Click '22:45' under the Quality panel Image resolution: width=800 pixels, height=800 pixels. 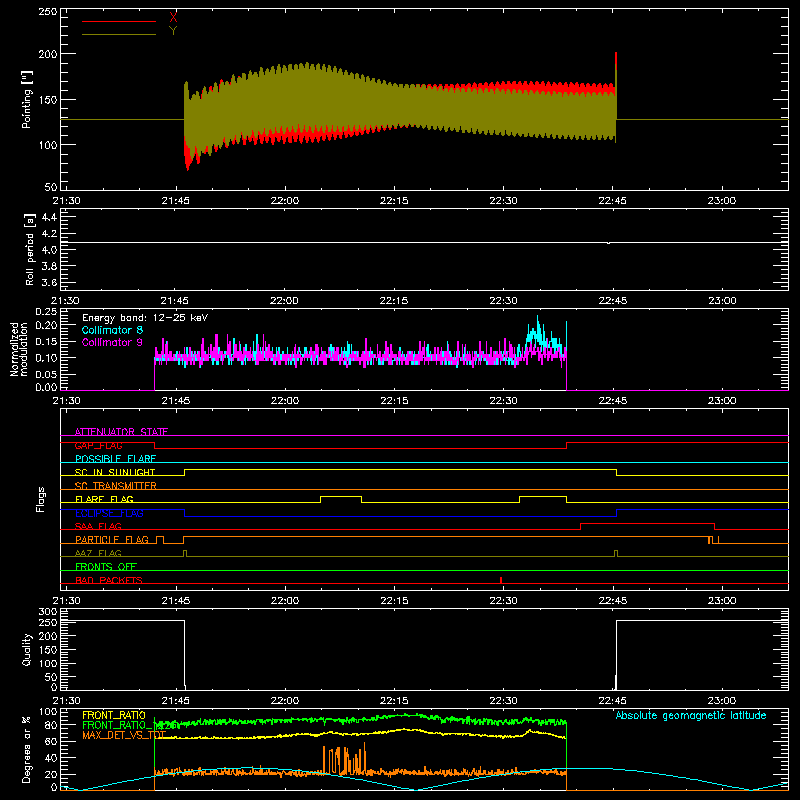click(613, 701)
